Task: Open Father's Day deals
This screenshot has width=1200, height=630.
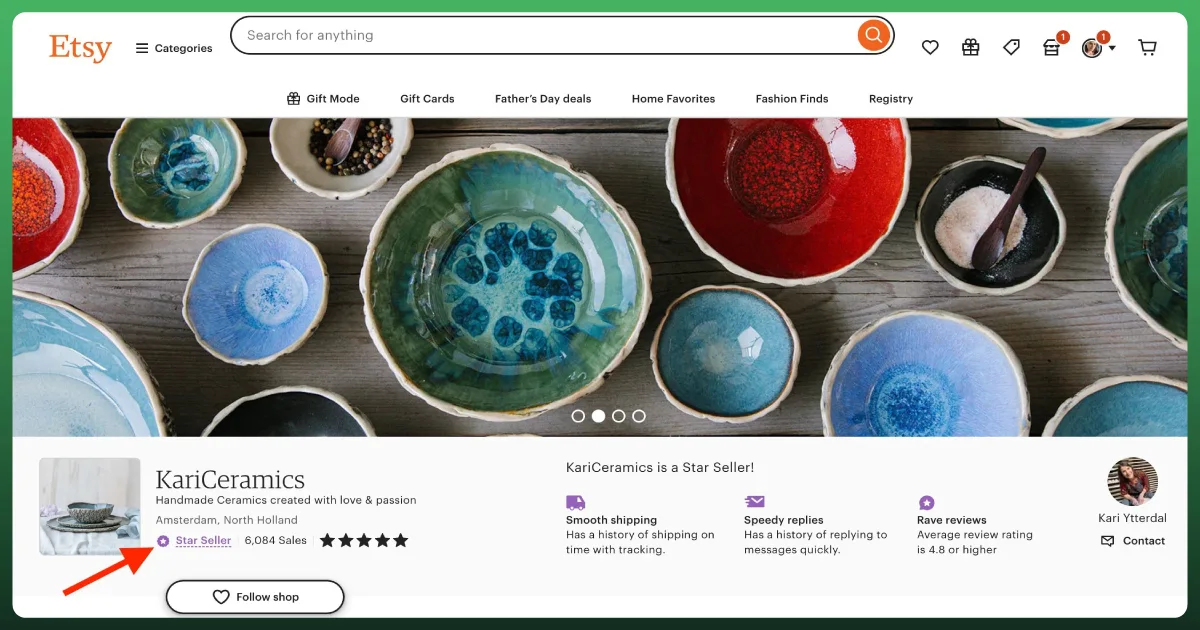Action: [x=543, y=98]
